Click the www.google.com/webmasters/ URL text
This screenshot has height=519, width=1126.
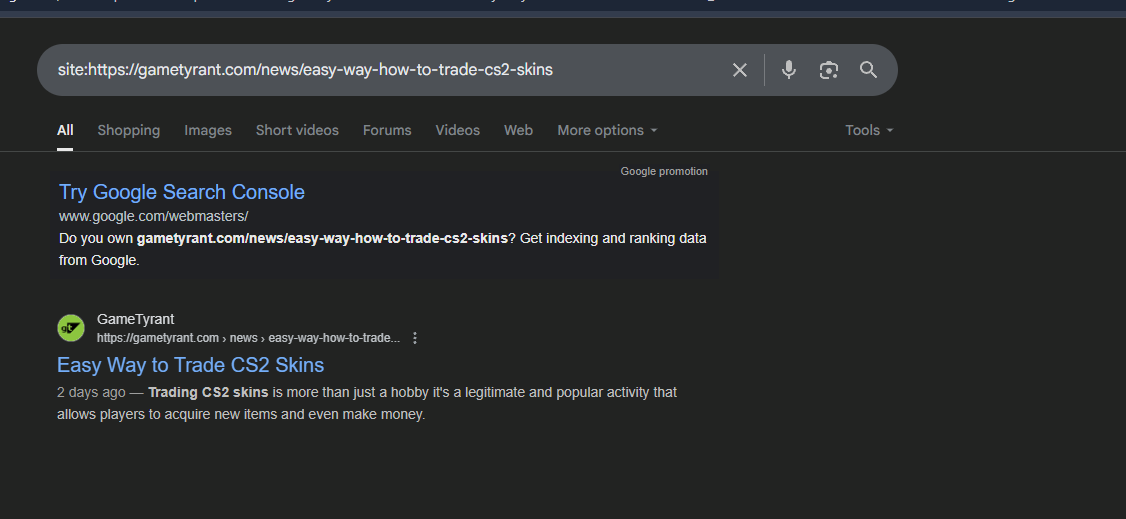coord(154,216)
